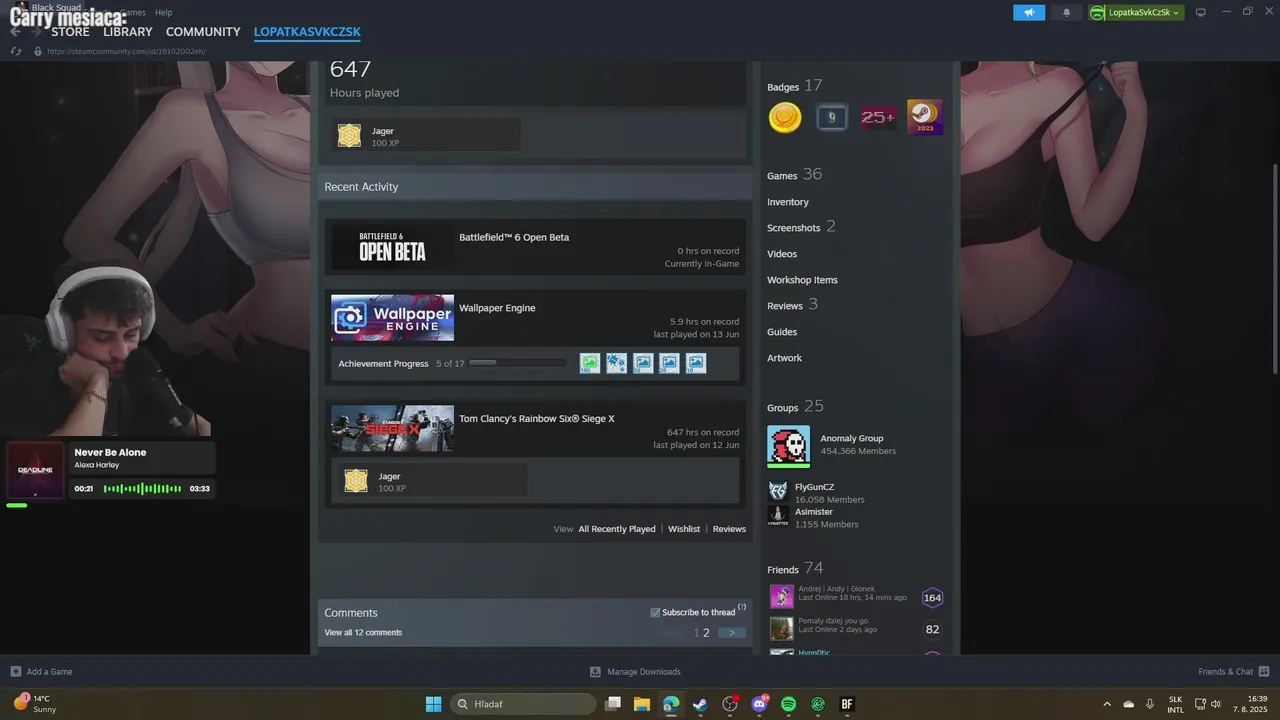1280x720 pixels.
Task: Open the LOPATKASVKCZSK profile tab
Action: 307,32
